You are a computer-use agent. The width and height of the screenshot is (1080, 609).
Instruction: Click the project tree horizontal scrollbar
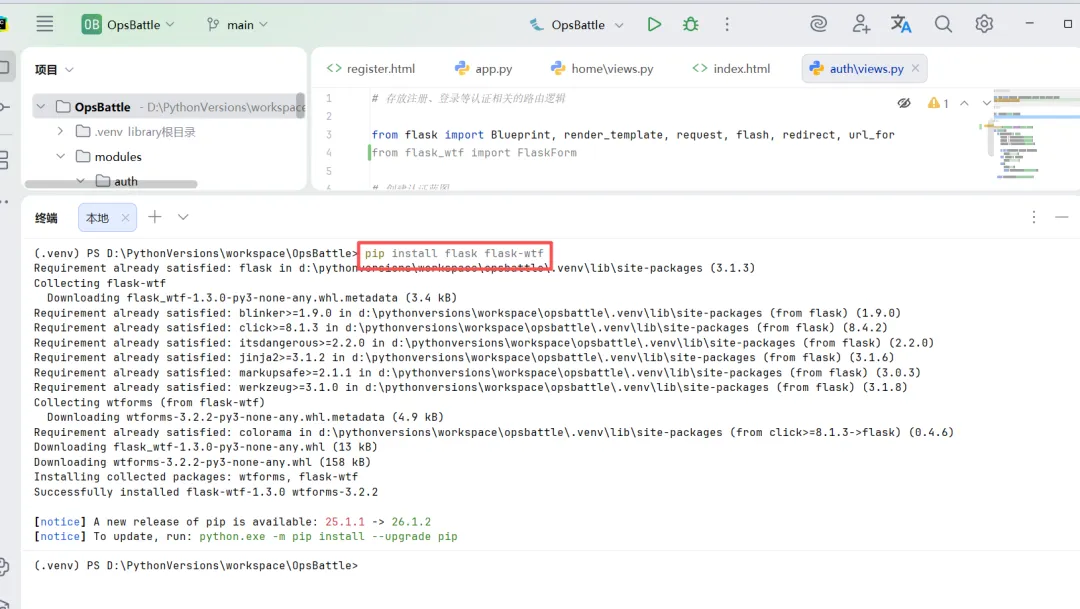point(111,183)
